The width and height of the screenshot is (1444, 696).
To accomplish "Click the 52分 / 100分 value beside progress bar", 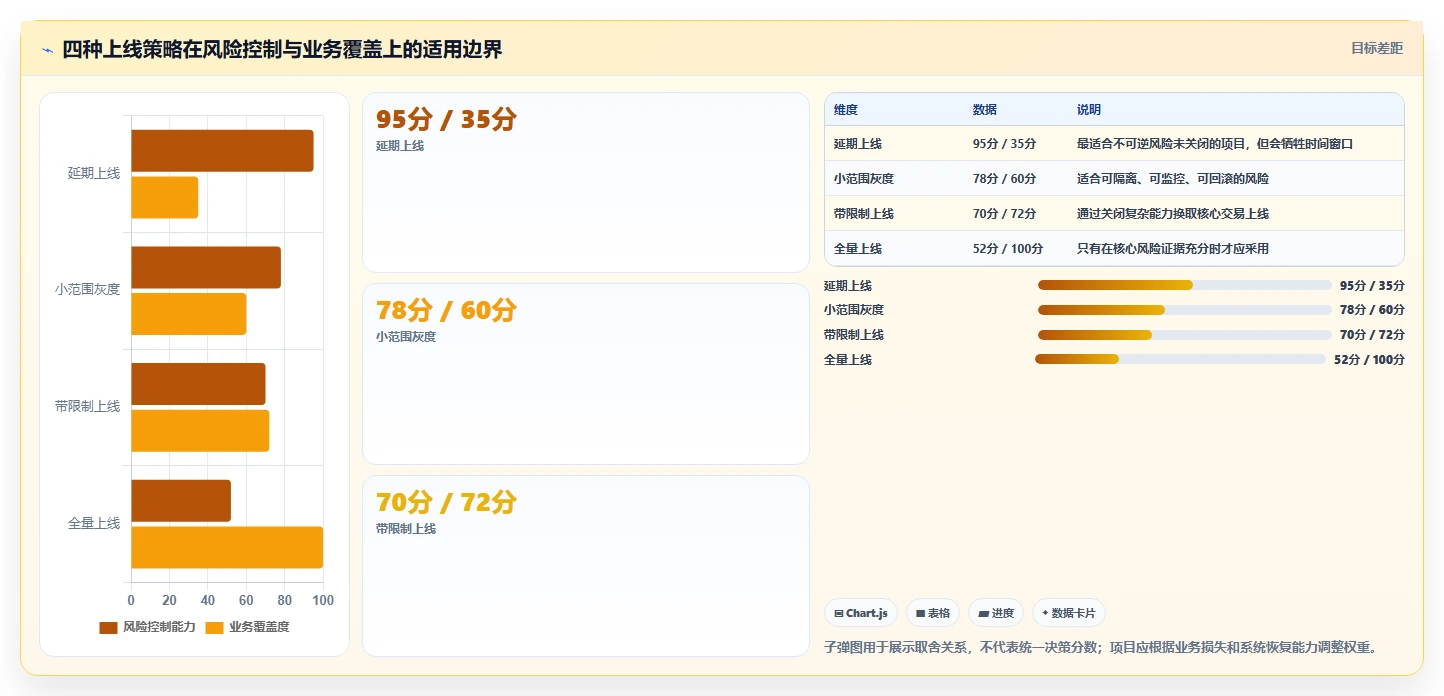I will tap(1369, 360).
